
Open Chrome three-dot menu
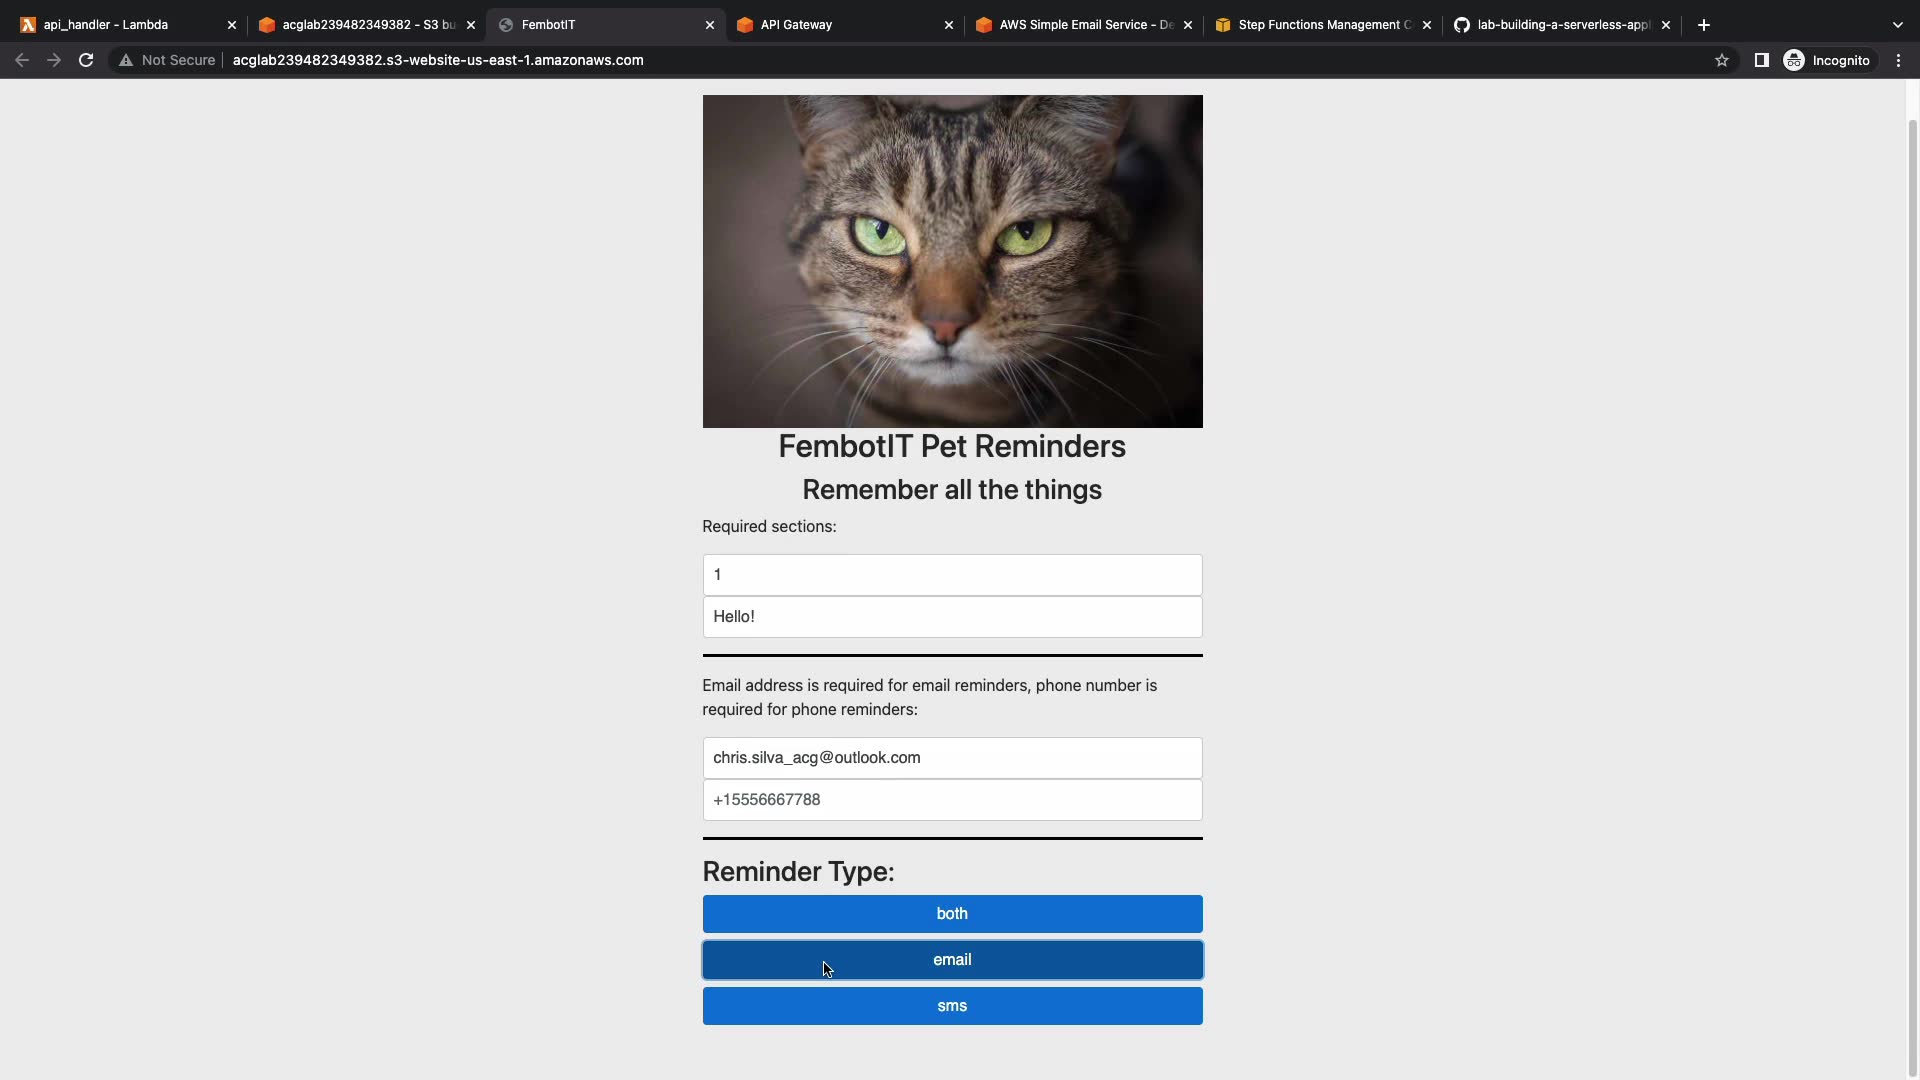point(1898,60)
